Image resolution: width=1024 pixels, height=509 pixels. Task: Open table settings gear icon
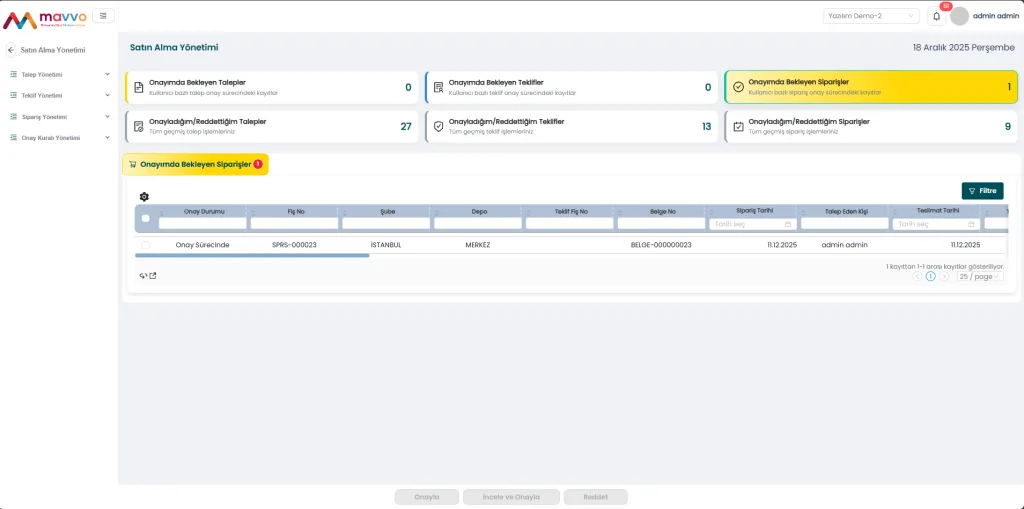tap(144, 197)
